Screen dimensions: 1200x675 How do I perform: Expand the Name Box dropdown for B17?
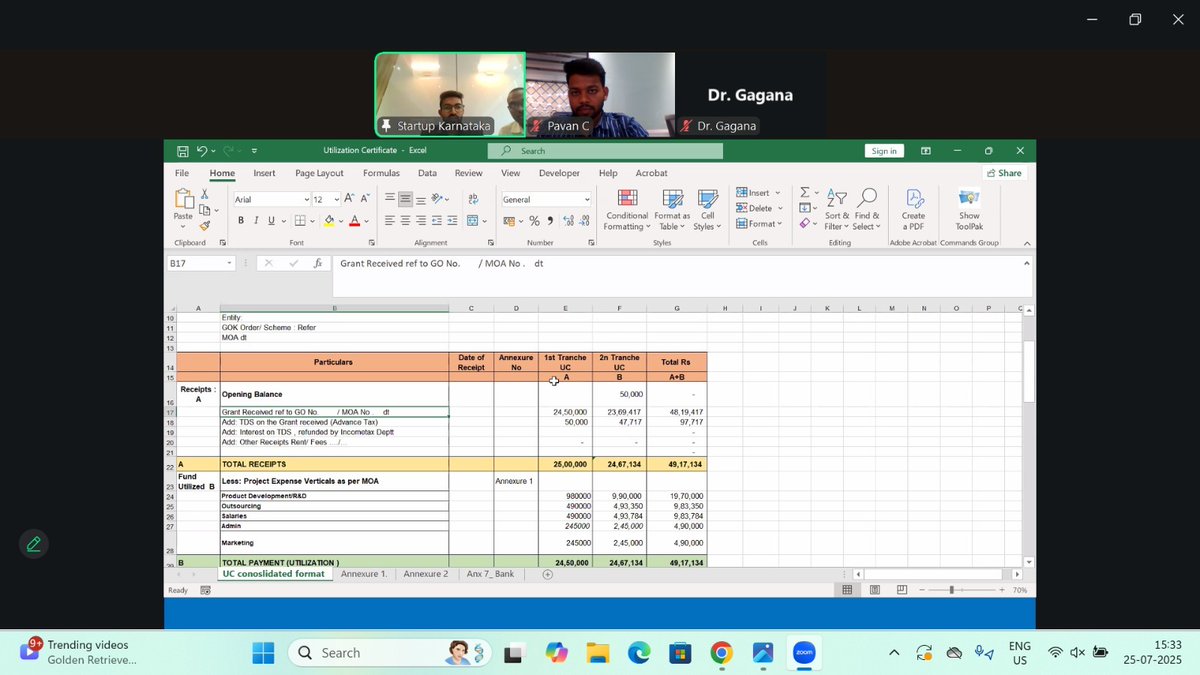tap(229, 263)
